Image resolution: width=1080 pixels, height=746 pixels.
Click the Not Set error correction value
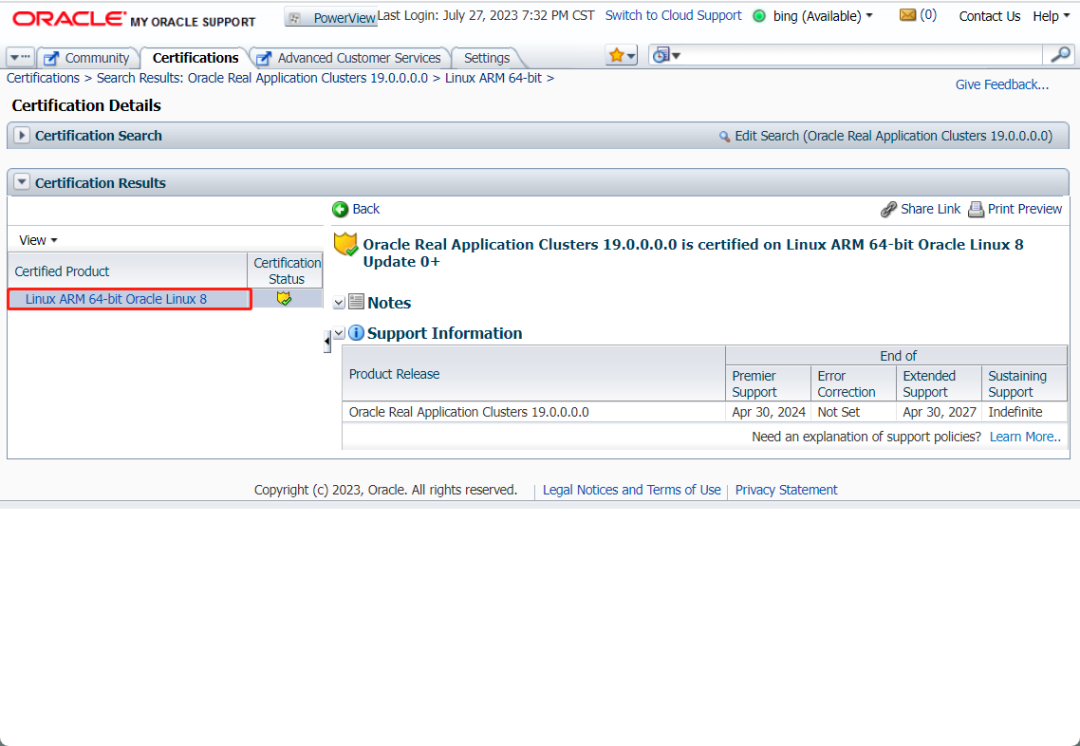coord(838,412)
